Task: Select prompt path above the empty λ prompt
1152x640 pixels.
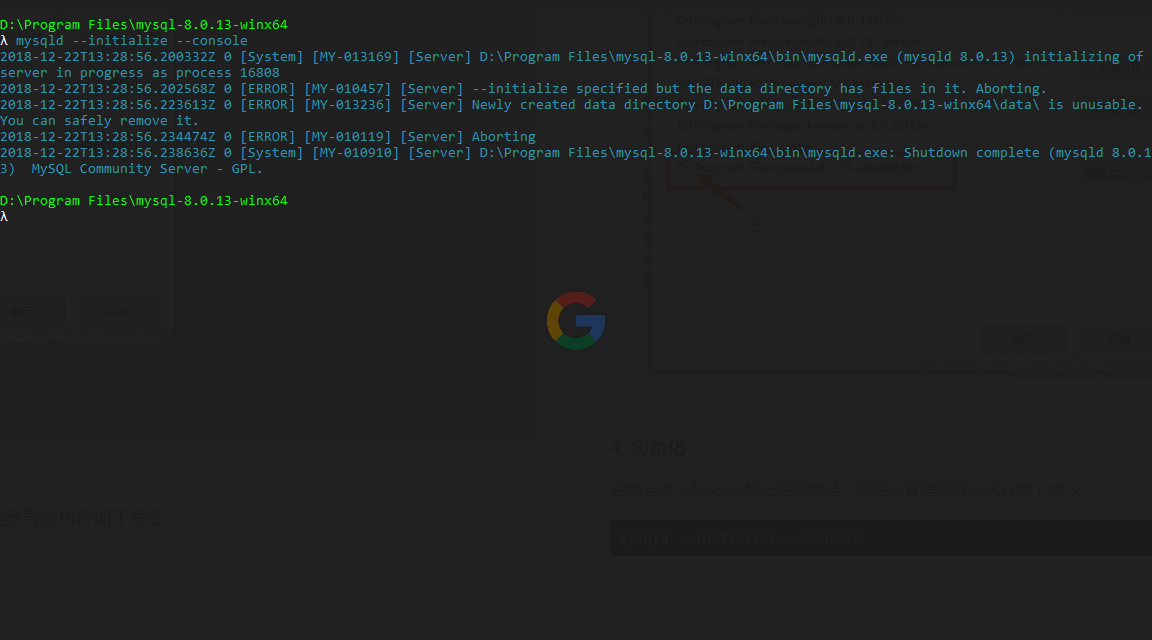Action: (144, 201)
